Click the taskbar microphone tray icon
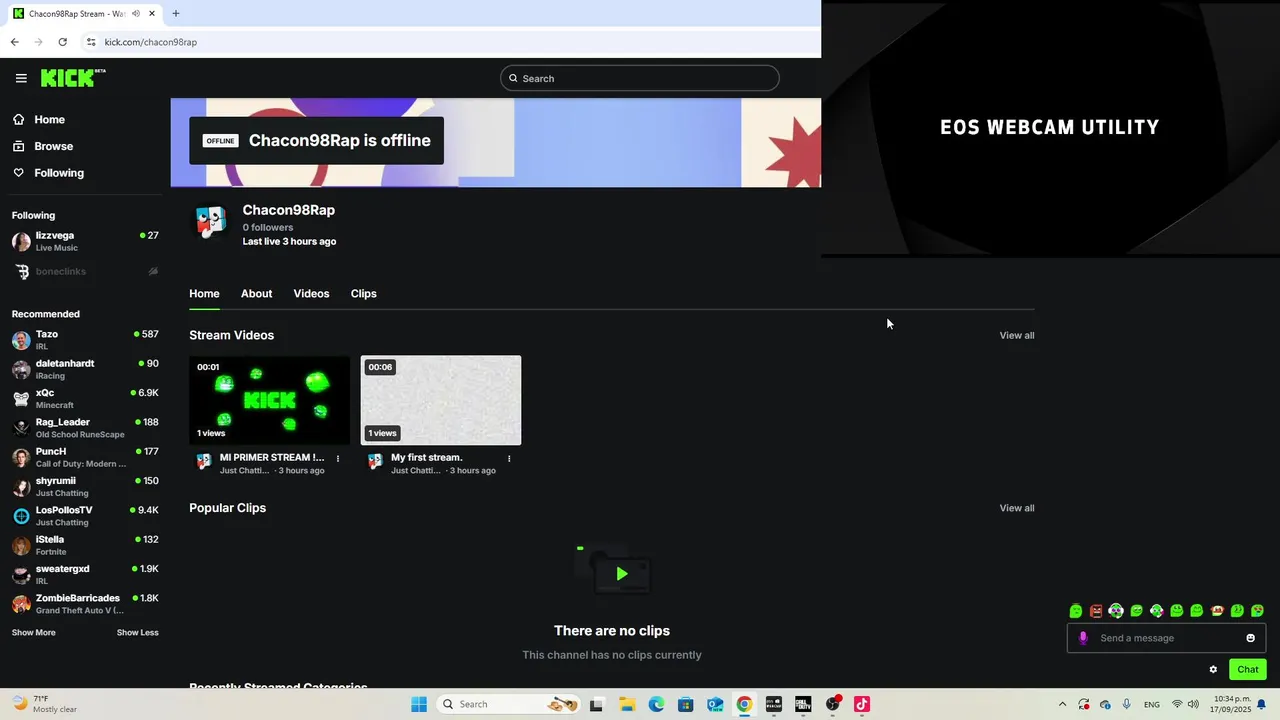 [1127, 705]
